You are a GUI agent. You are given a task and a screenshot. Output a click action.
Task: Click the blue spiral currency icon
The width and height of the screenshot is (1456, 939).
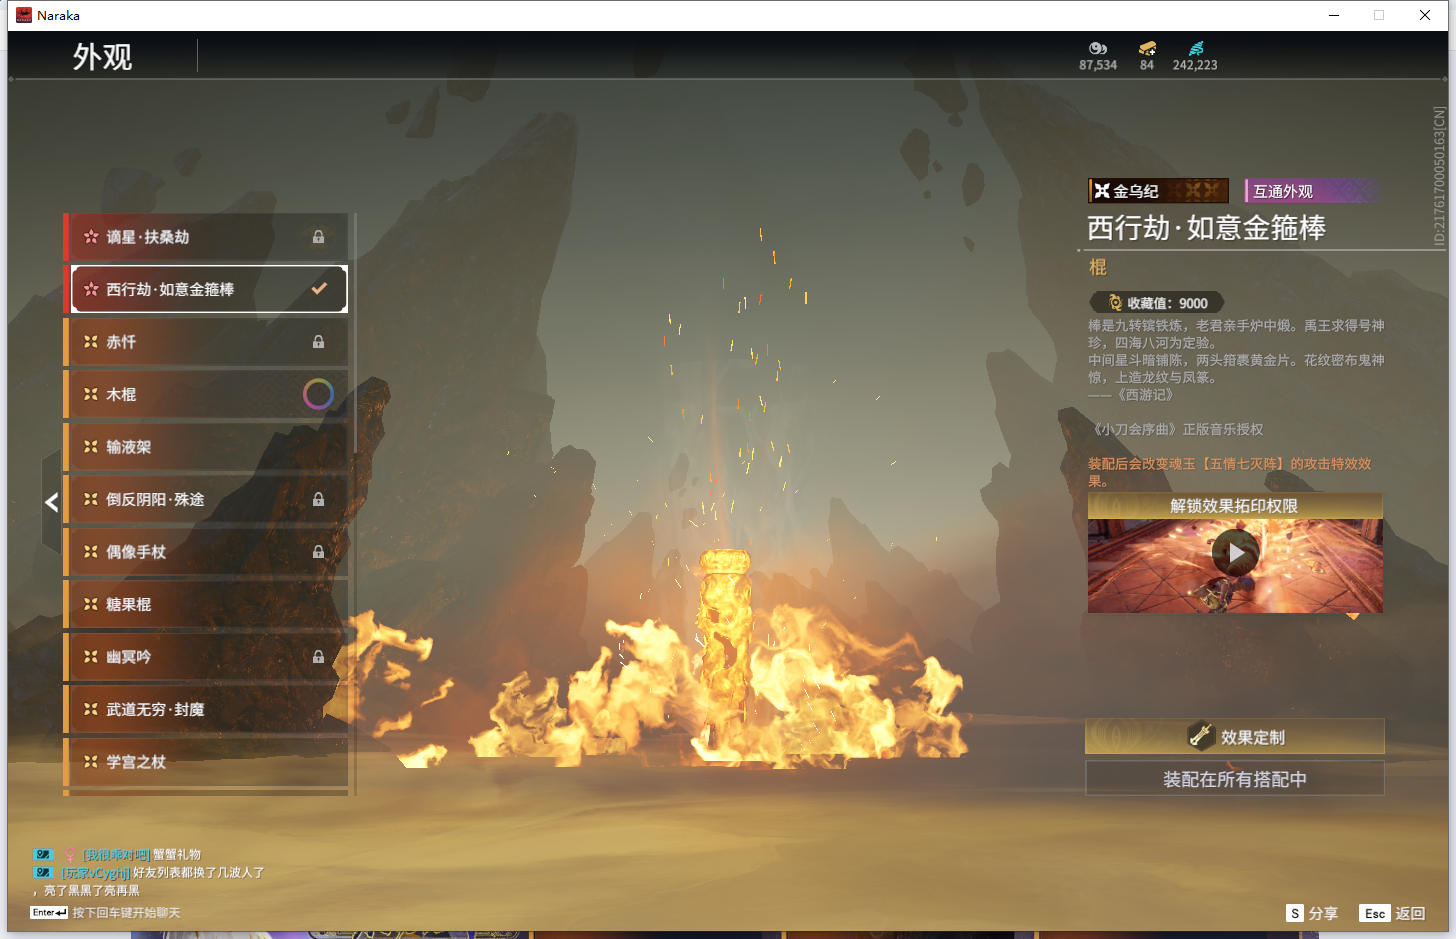point(1196,48)
